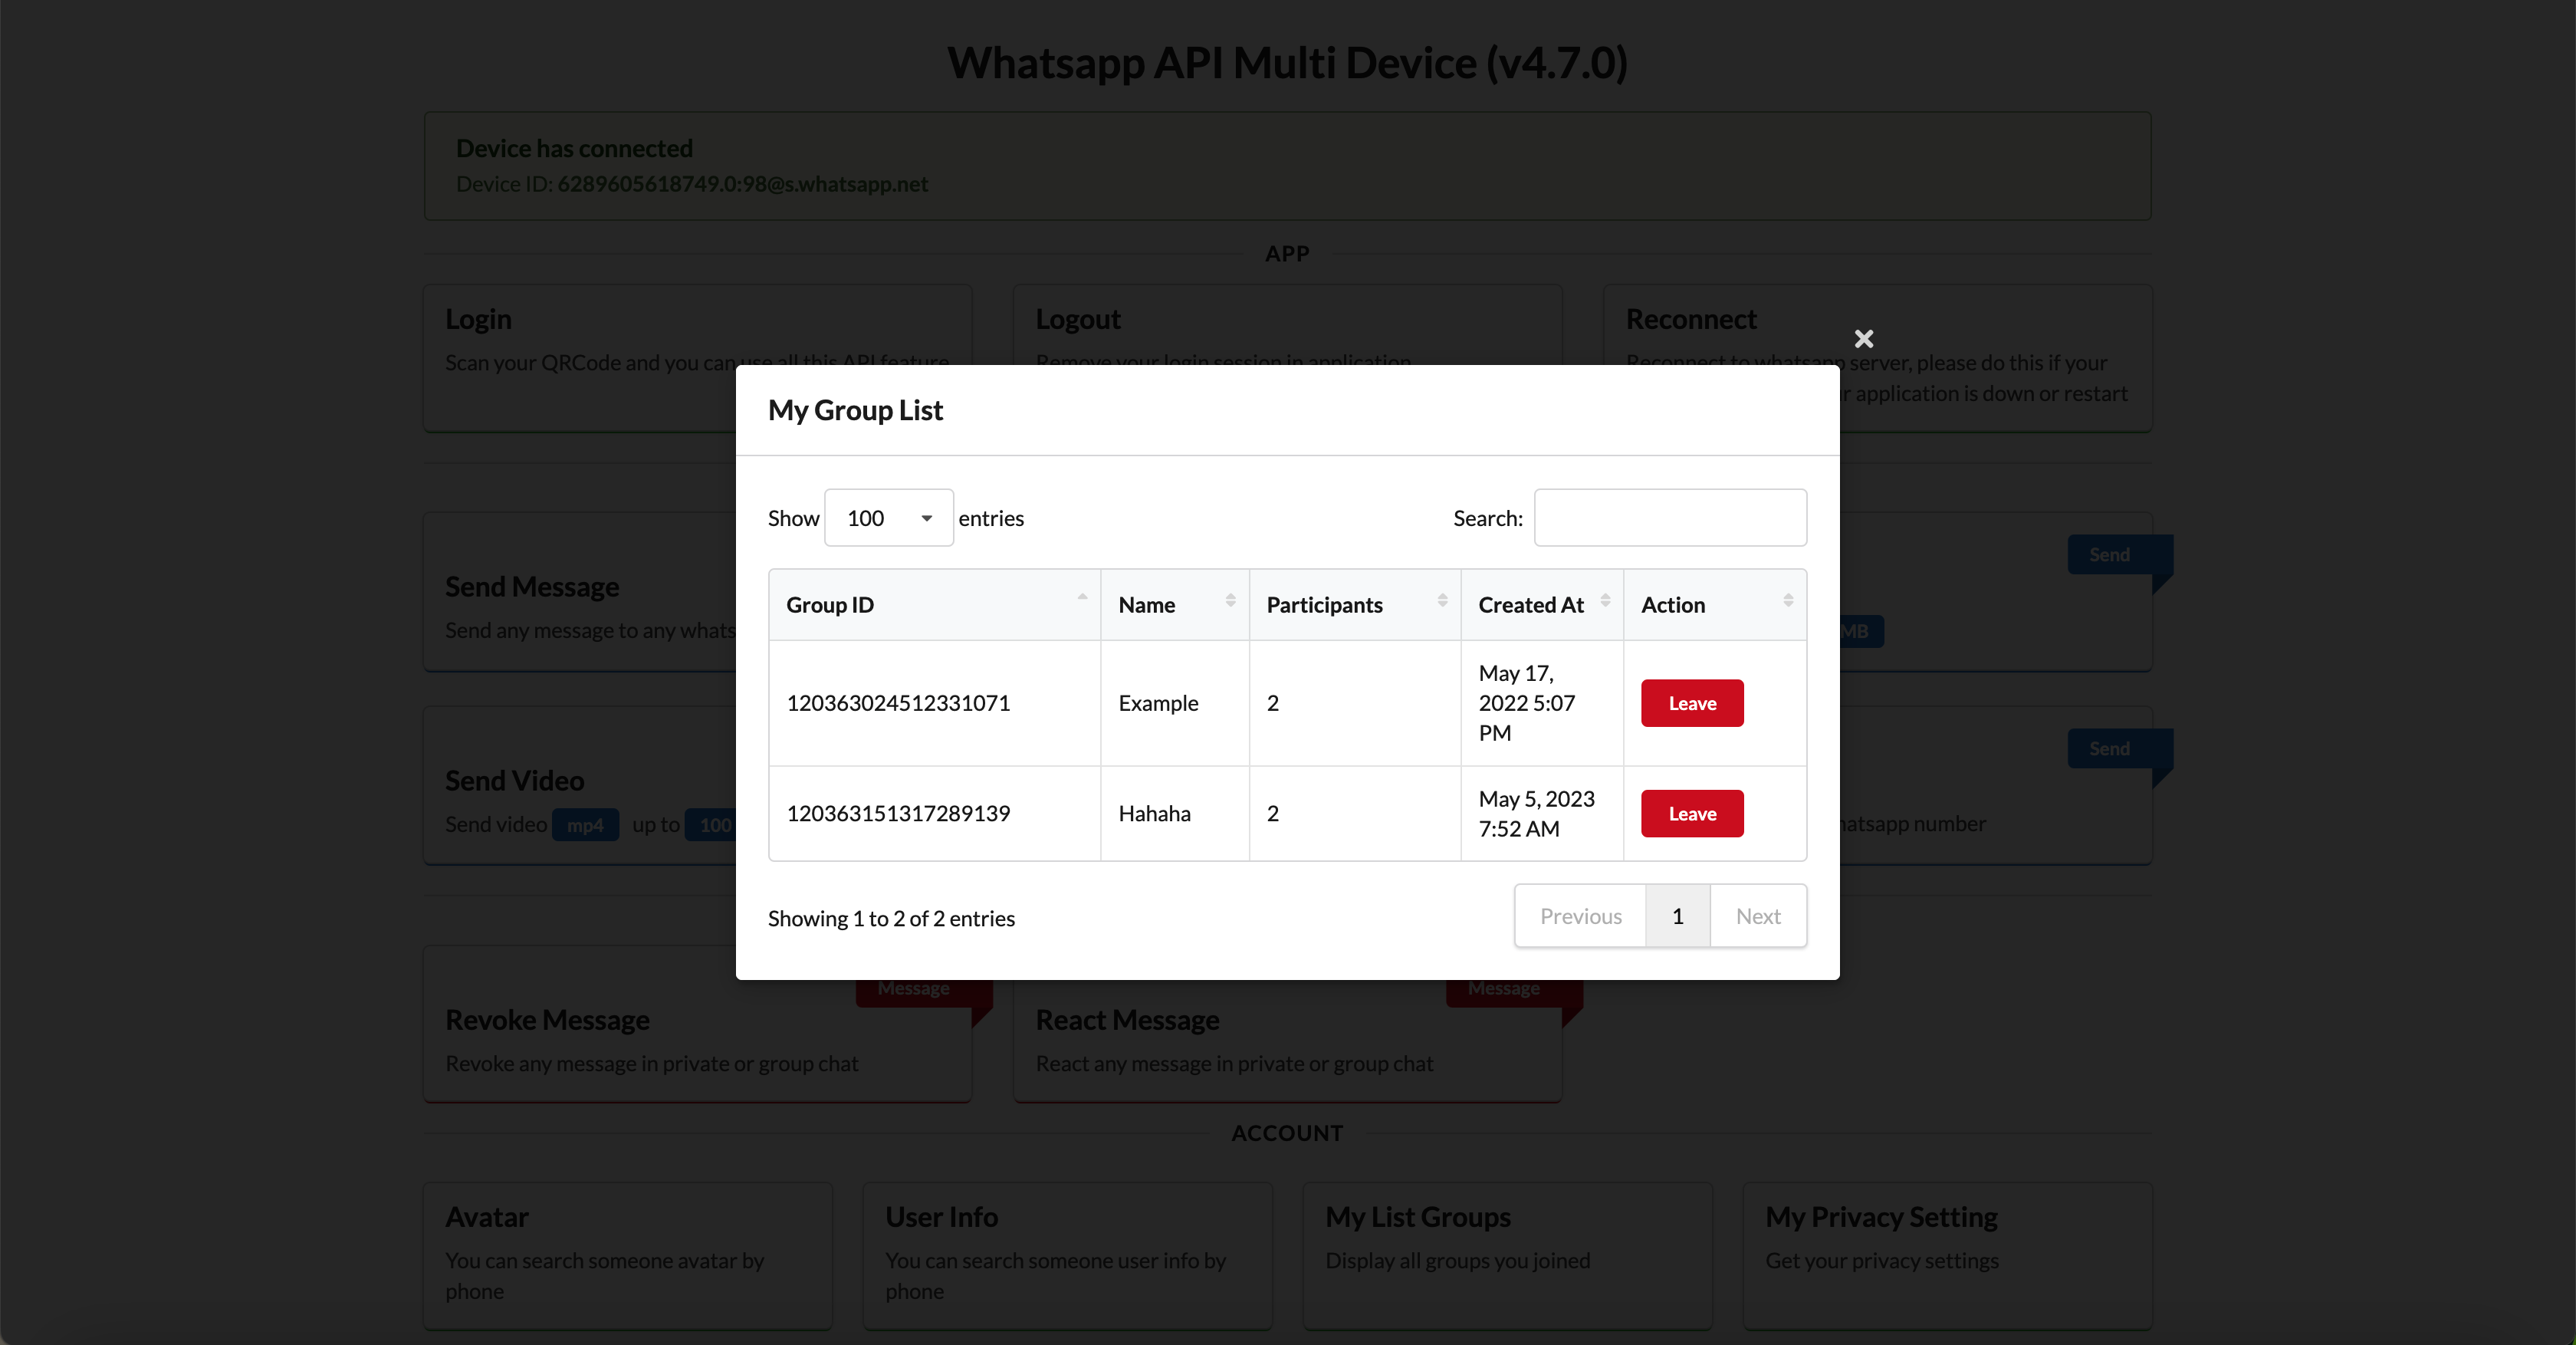Open the React Message card
2576x1345 pixels.
pos(1287,1040)
